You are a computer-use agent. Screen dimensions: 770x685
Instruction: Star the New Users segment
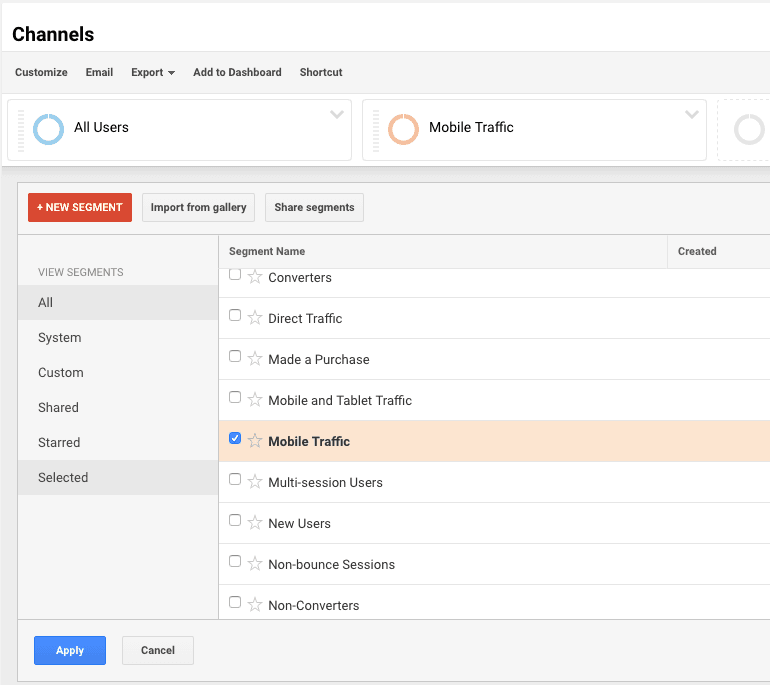[255, 523]
